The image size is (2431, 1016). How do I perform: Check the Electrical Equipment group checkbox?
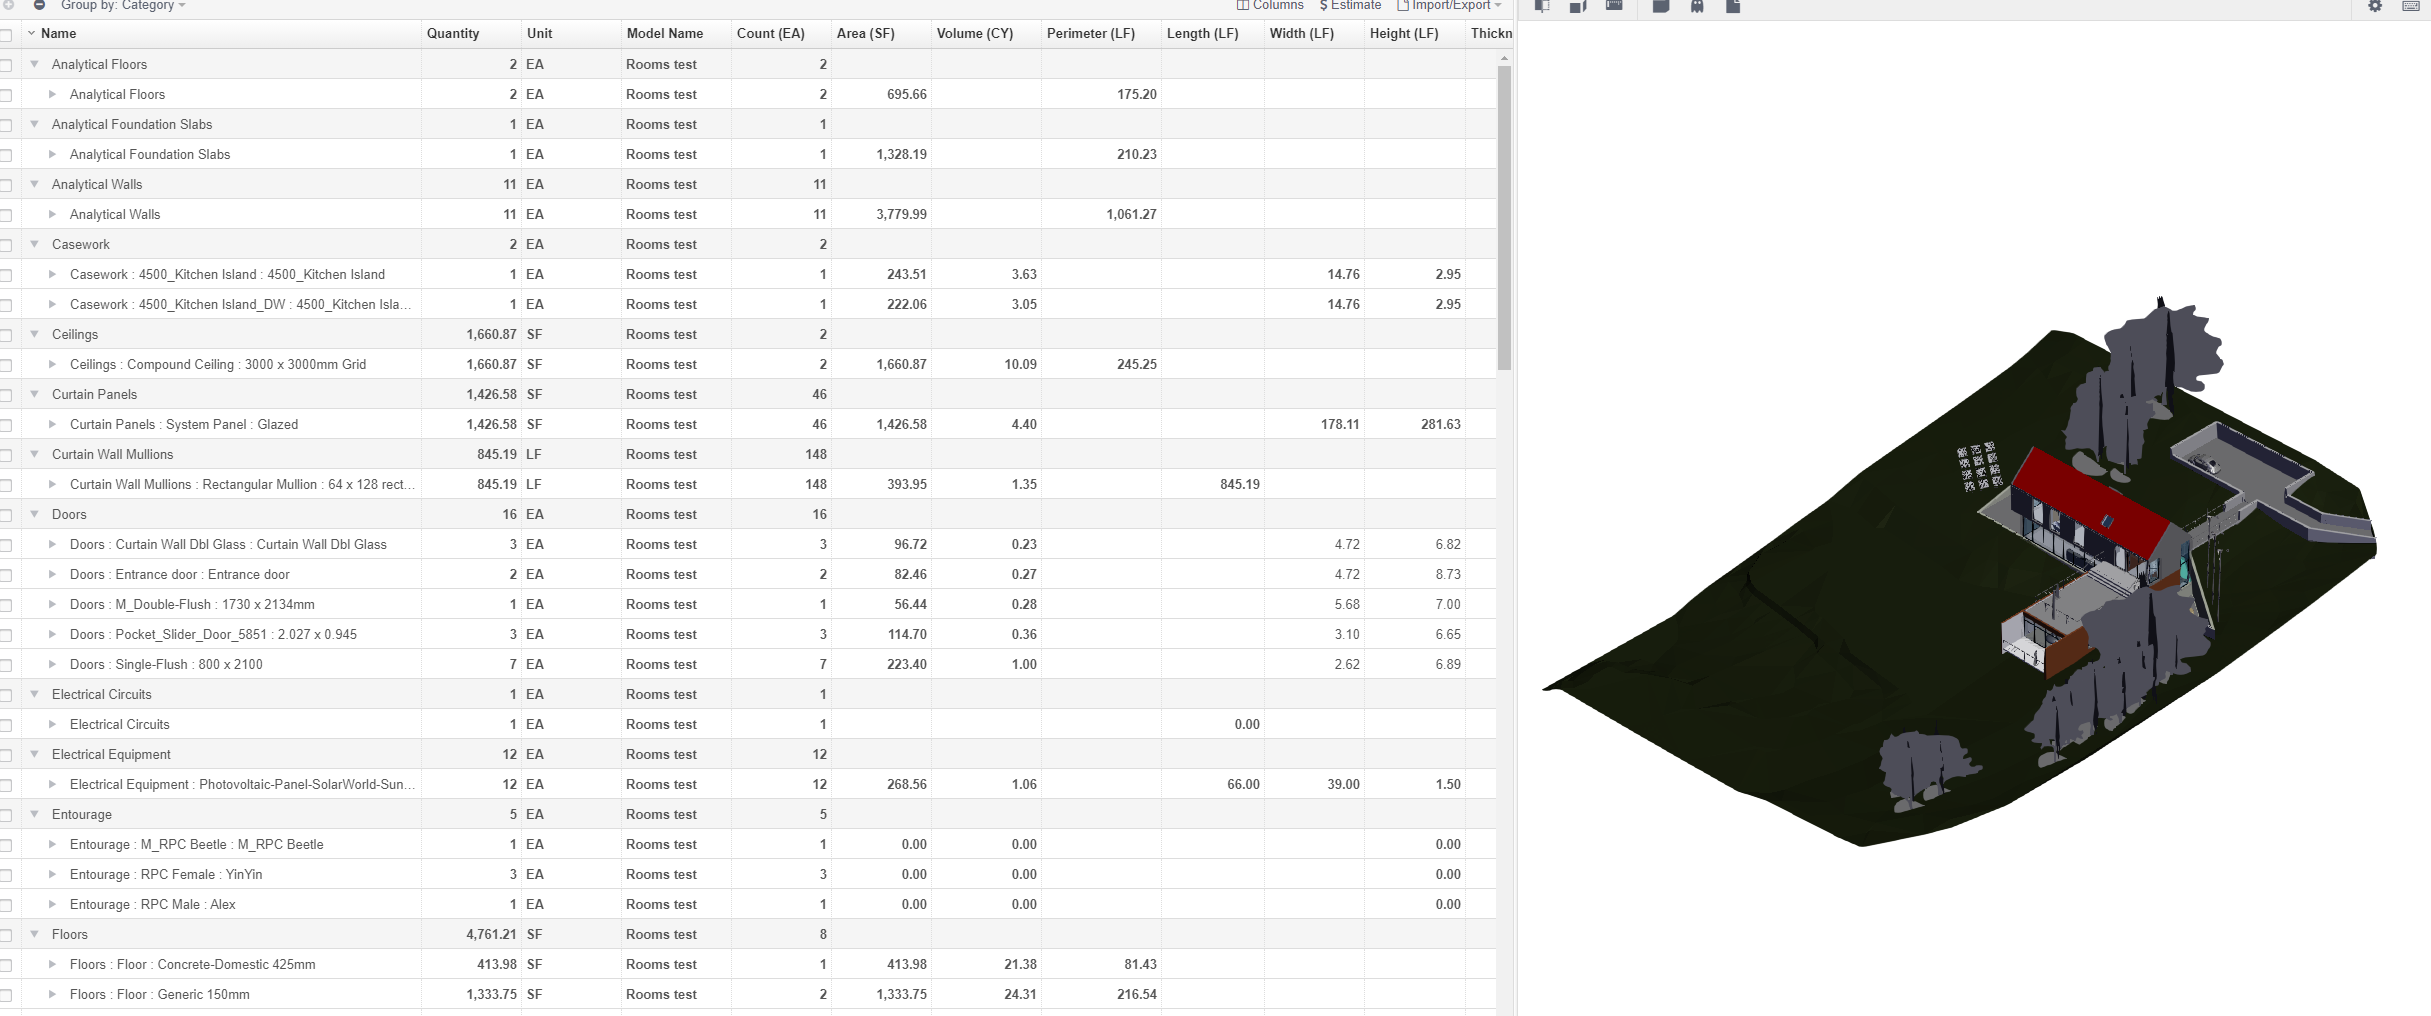(x=6, y=755)
